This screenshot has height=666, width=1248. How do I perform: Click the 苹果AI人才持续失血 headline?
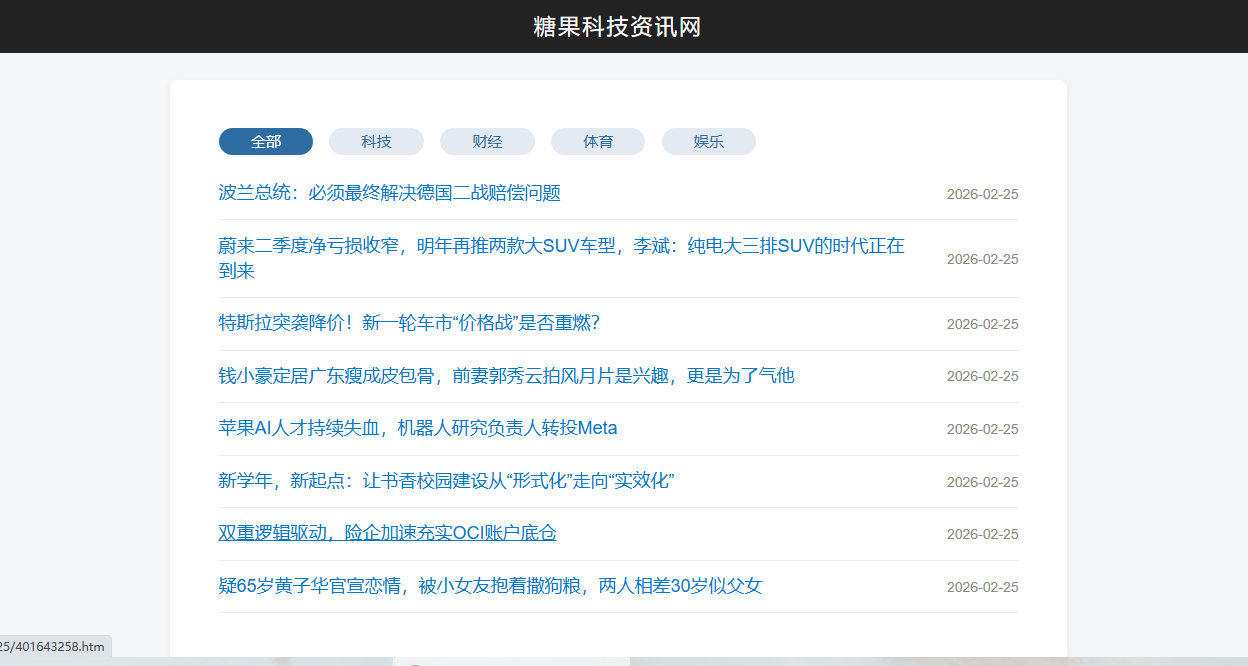click(418, 428)
